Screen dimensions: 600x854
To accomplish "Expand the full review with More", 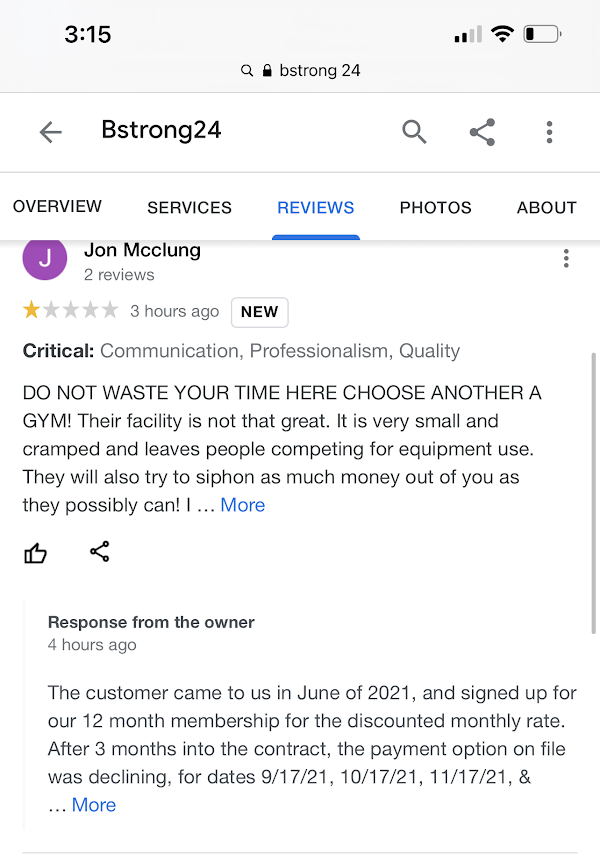I will pyautogui.click(x=243, y=505).
